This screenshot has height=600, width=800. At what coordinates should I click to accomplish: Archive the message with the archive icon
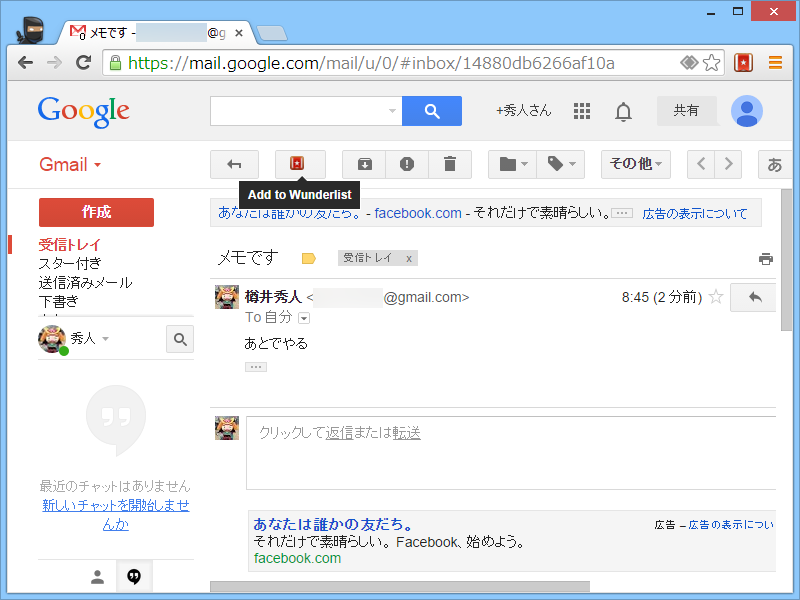[x=364, y=164]
